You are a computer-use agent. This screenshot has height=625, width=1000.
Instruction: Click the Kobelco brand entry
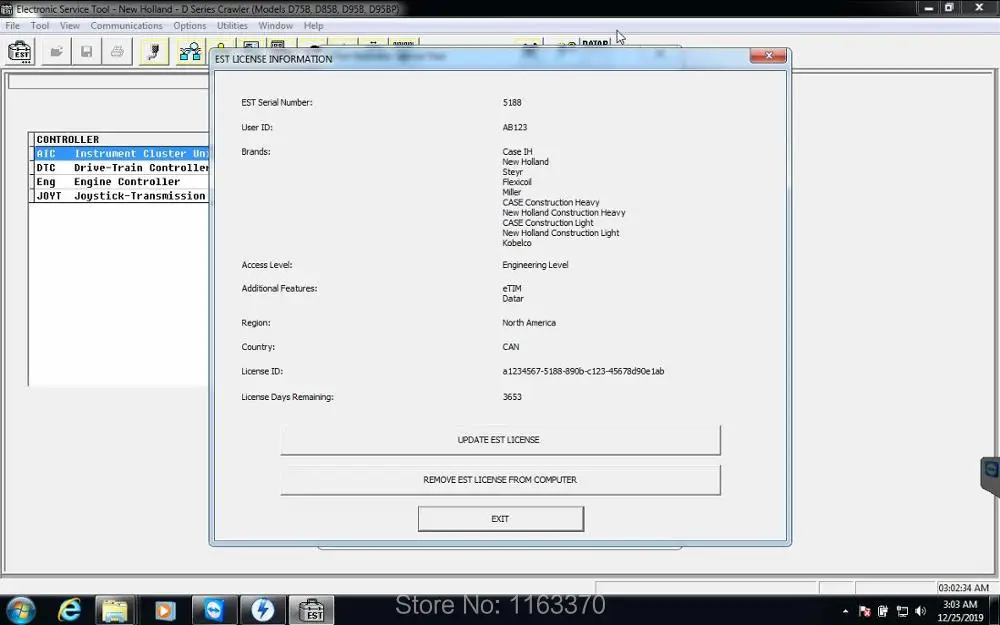click(x=517, y=243)
